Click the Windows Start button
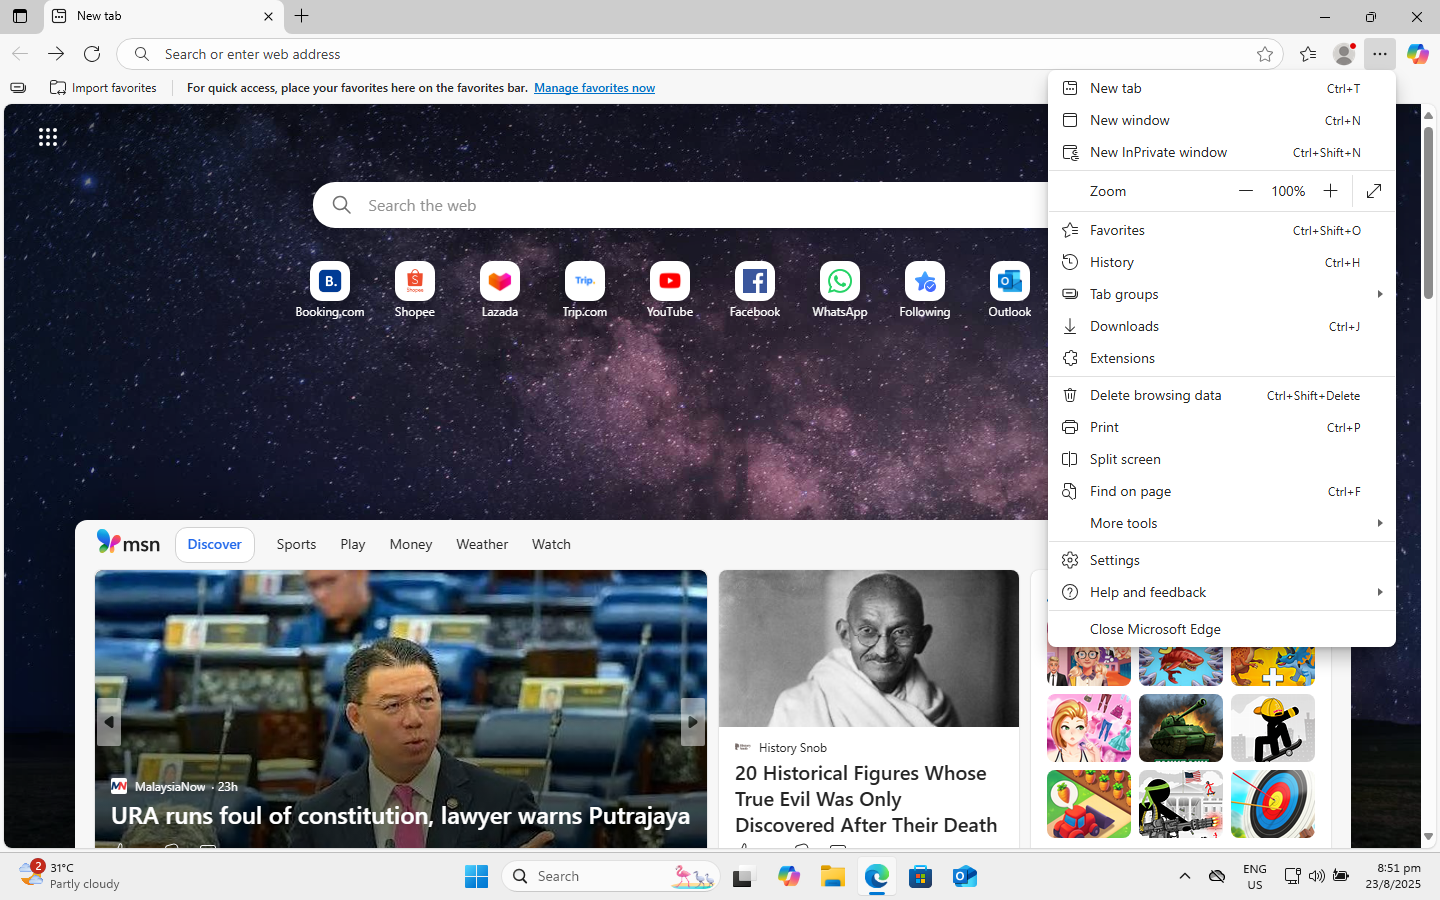 coord(476,876)
